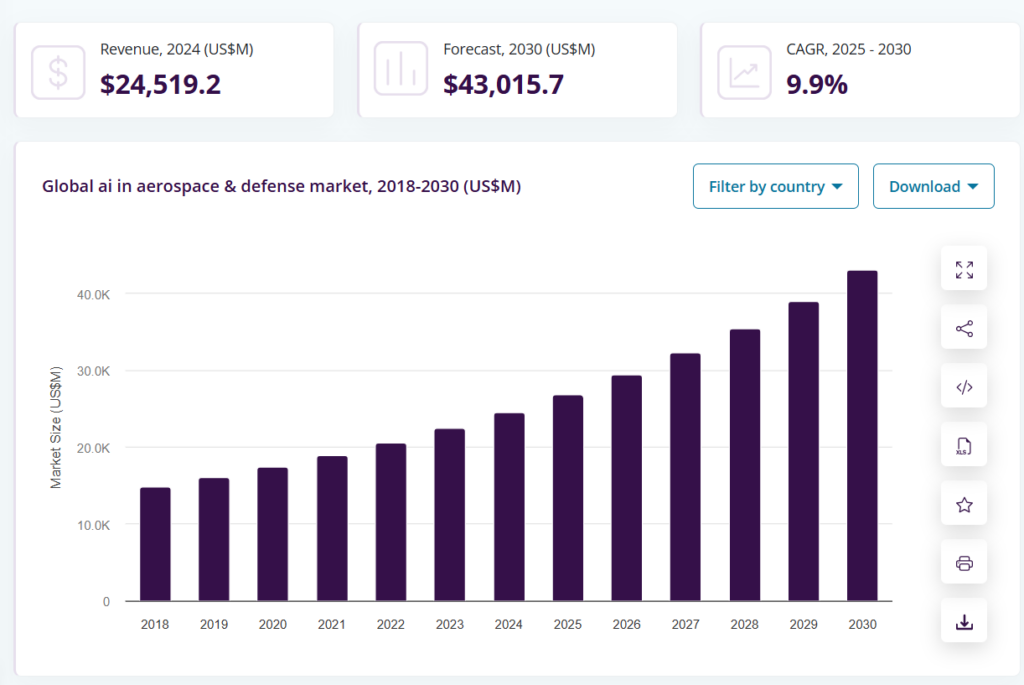Expand the Download dropdown menu
This screenshot has height=685, width=1024.
tap(933, 186)
